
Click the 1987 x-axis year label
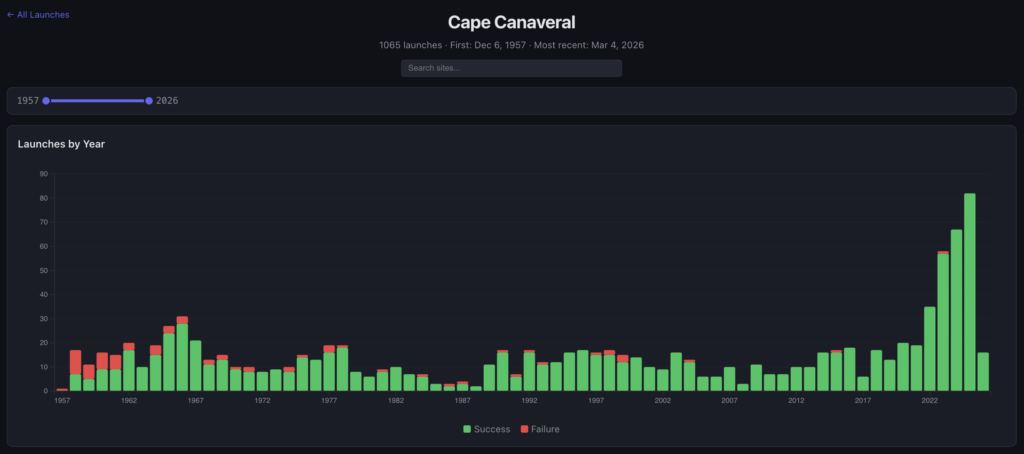(462, 401)
